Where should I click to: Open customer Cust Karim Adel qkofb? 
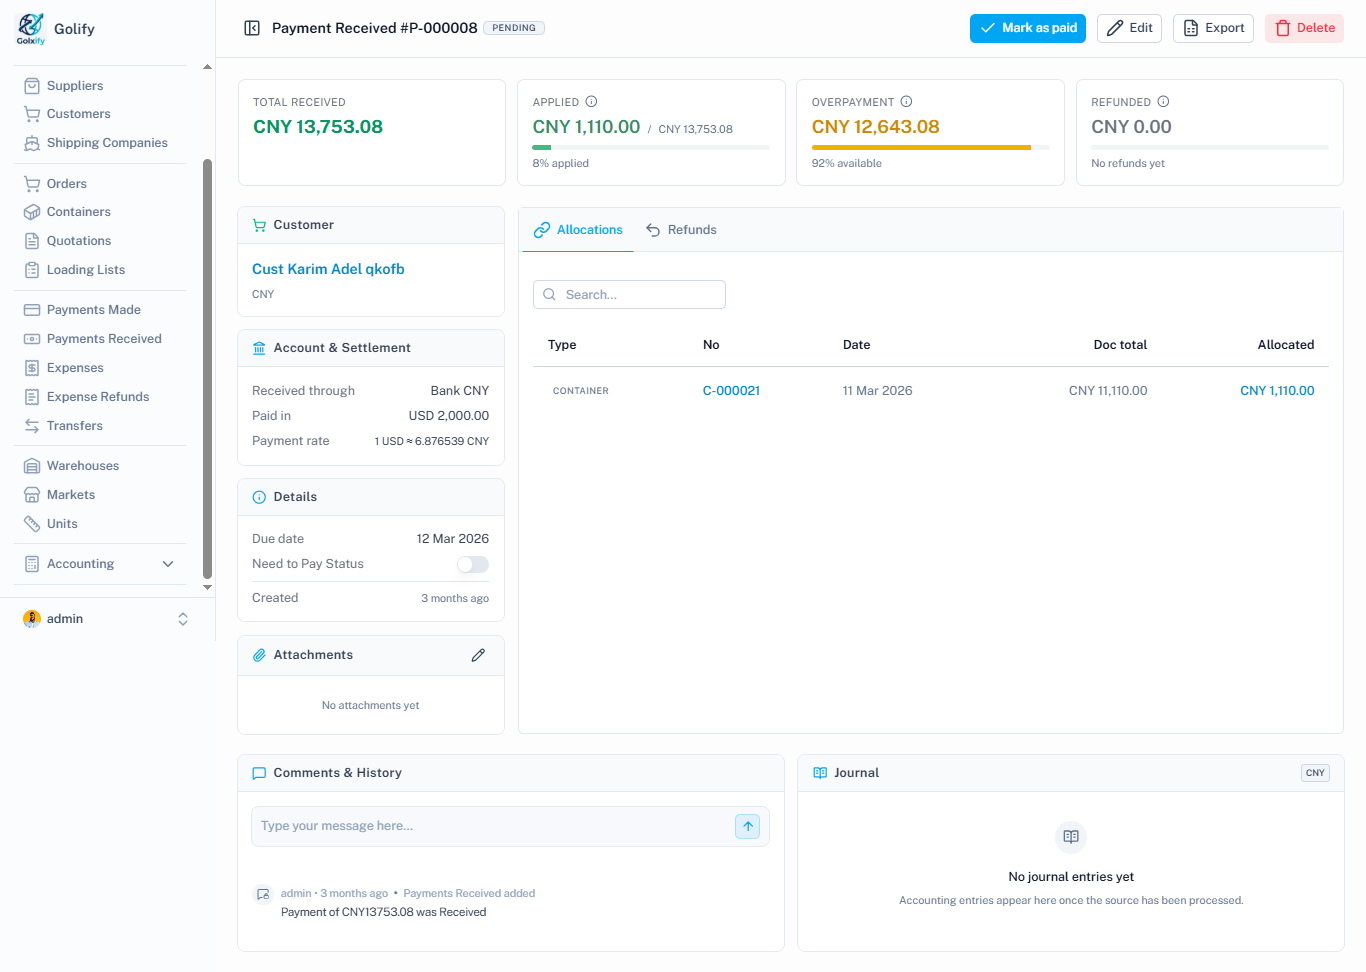click(x=328, y=269)
